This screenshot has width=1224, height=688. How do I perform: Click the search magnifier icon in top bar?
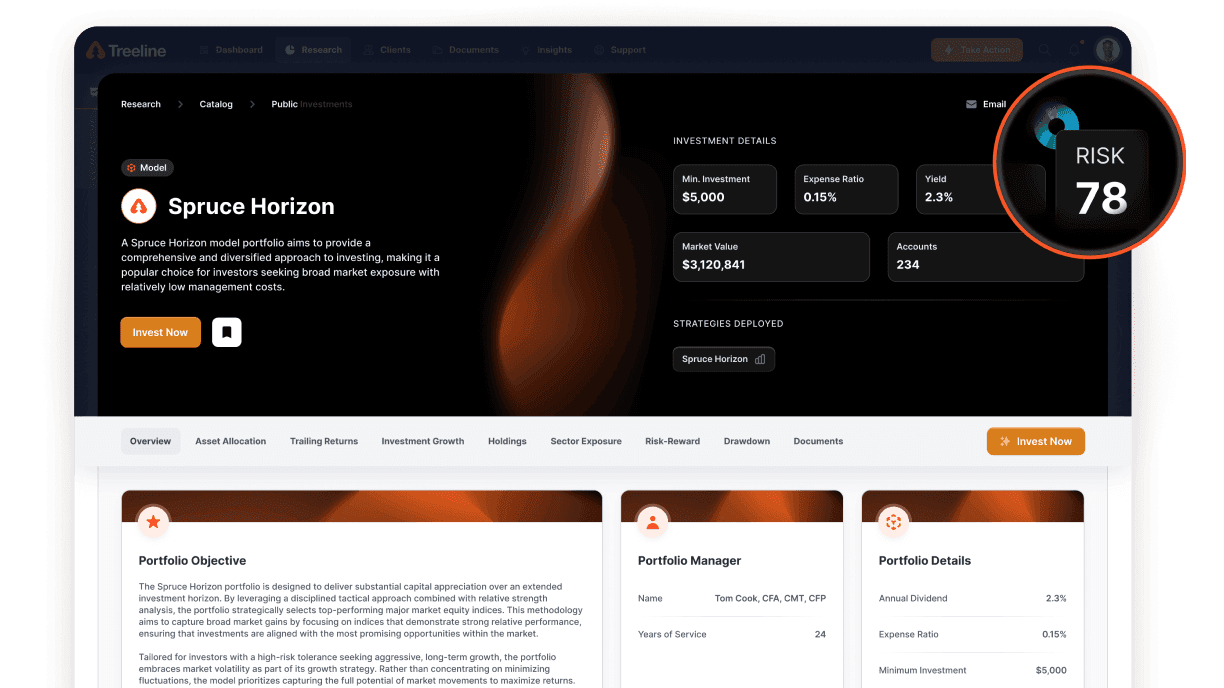[1044, 50]
